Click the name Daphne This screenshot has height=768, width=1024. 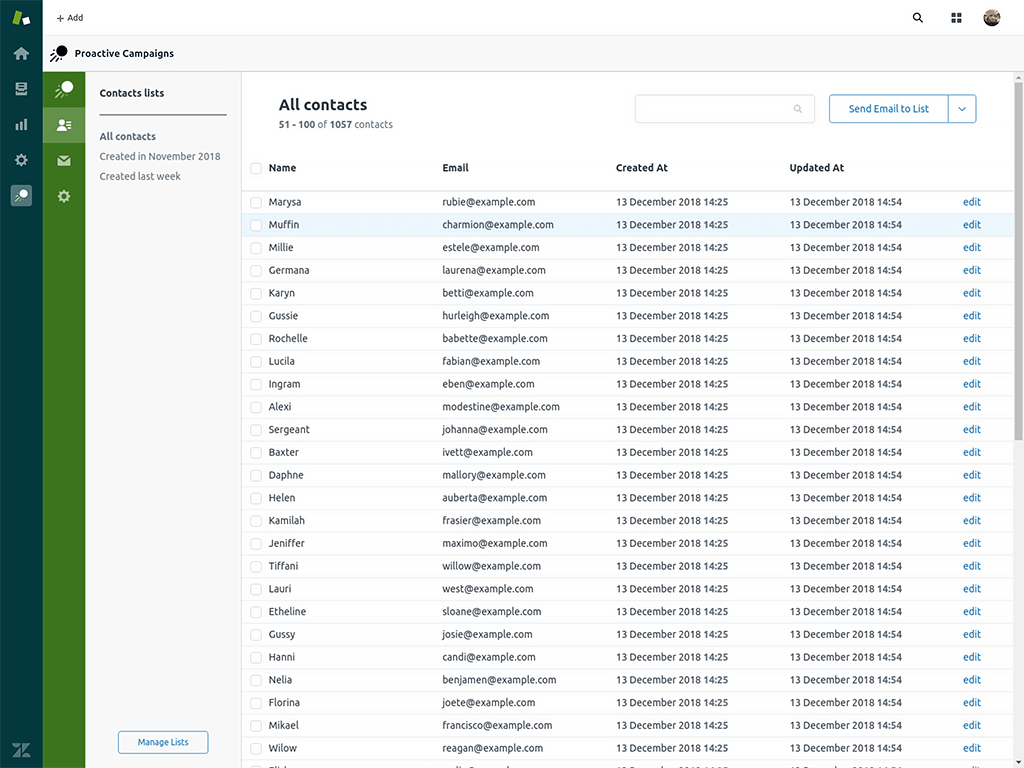click(x=286, y=475)
